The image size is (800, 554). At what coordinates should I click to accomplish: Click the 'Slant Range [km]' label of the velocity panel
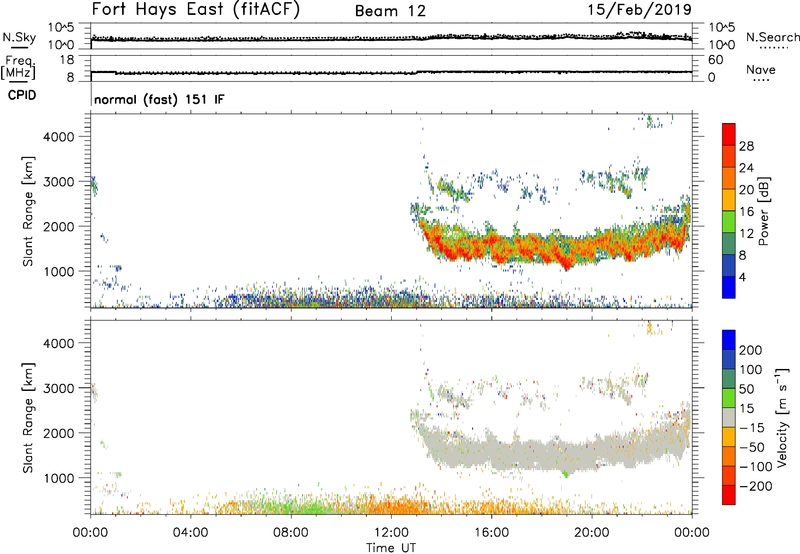tap(28, 418)
